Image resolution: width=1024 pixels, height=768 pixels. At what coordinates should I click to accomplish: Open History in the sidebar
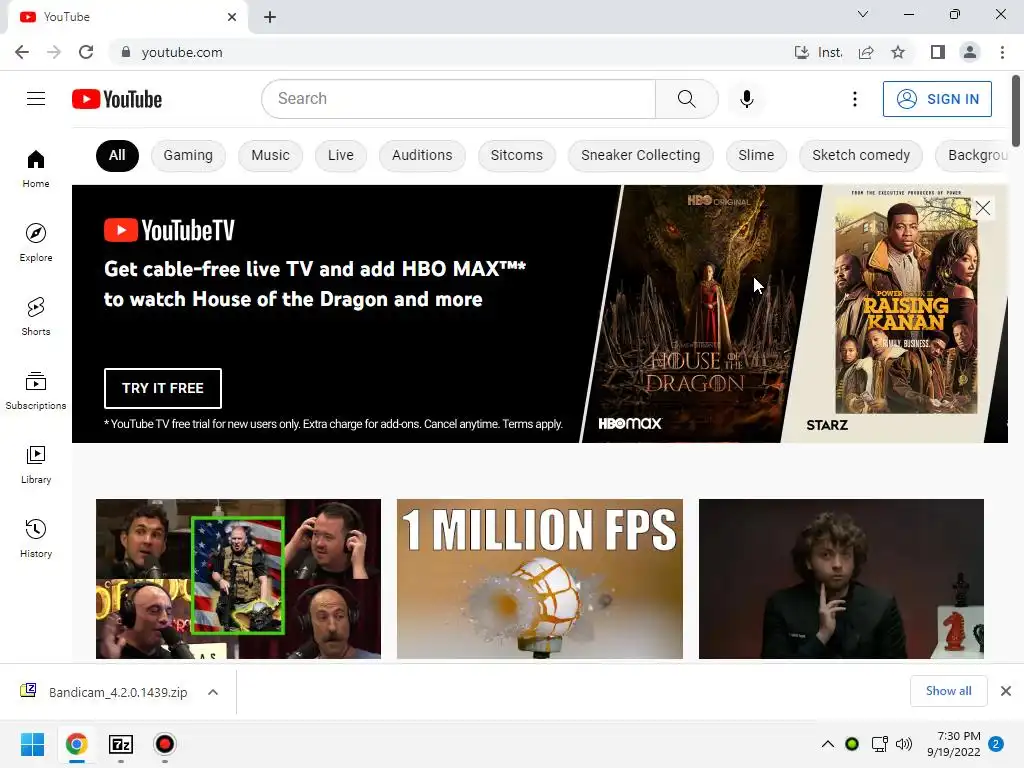click(x=36, y=538)
